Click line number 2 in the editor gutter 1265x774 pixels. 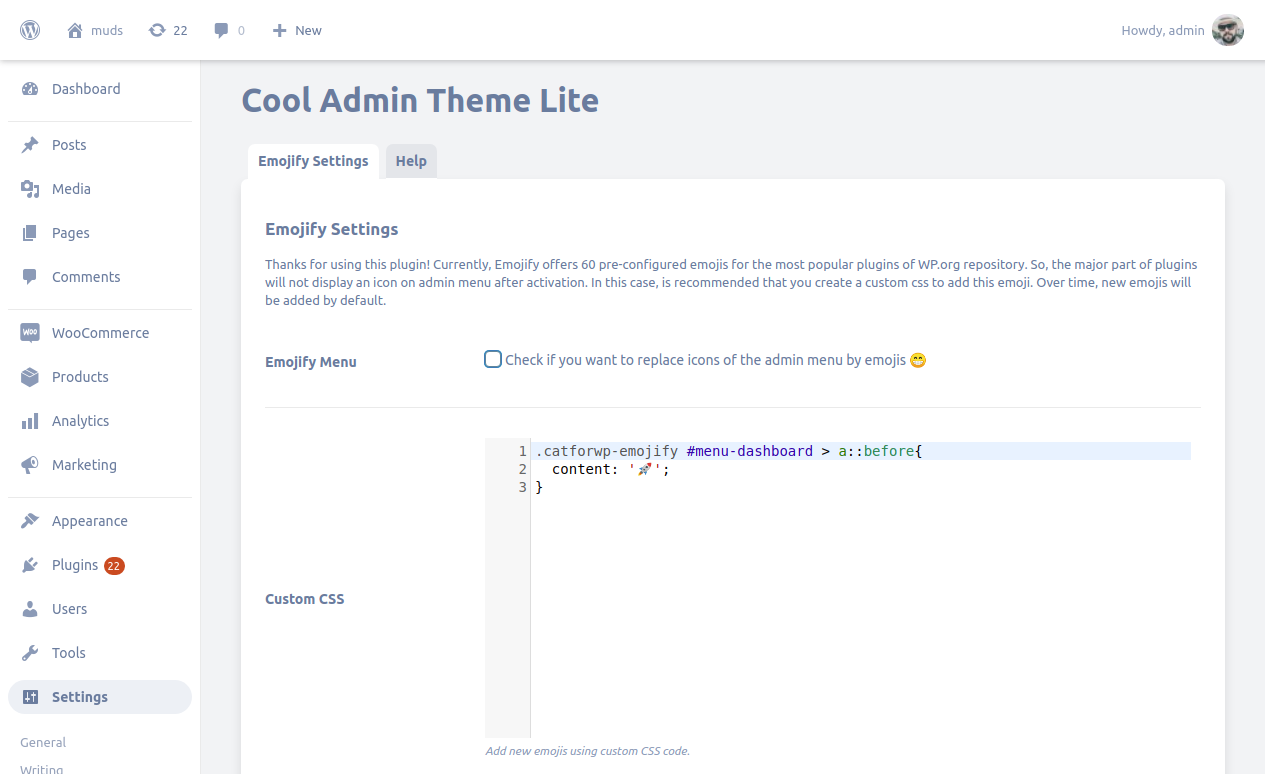[x=522, y=469]
